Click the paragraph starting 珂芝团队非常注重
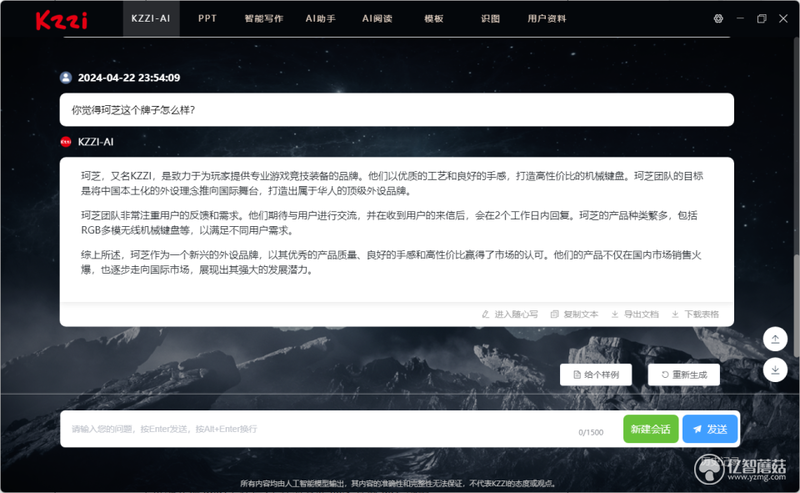This screenshot has height=493, width=800. (389, 223)
